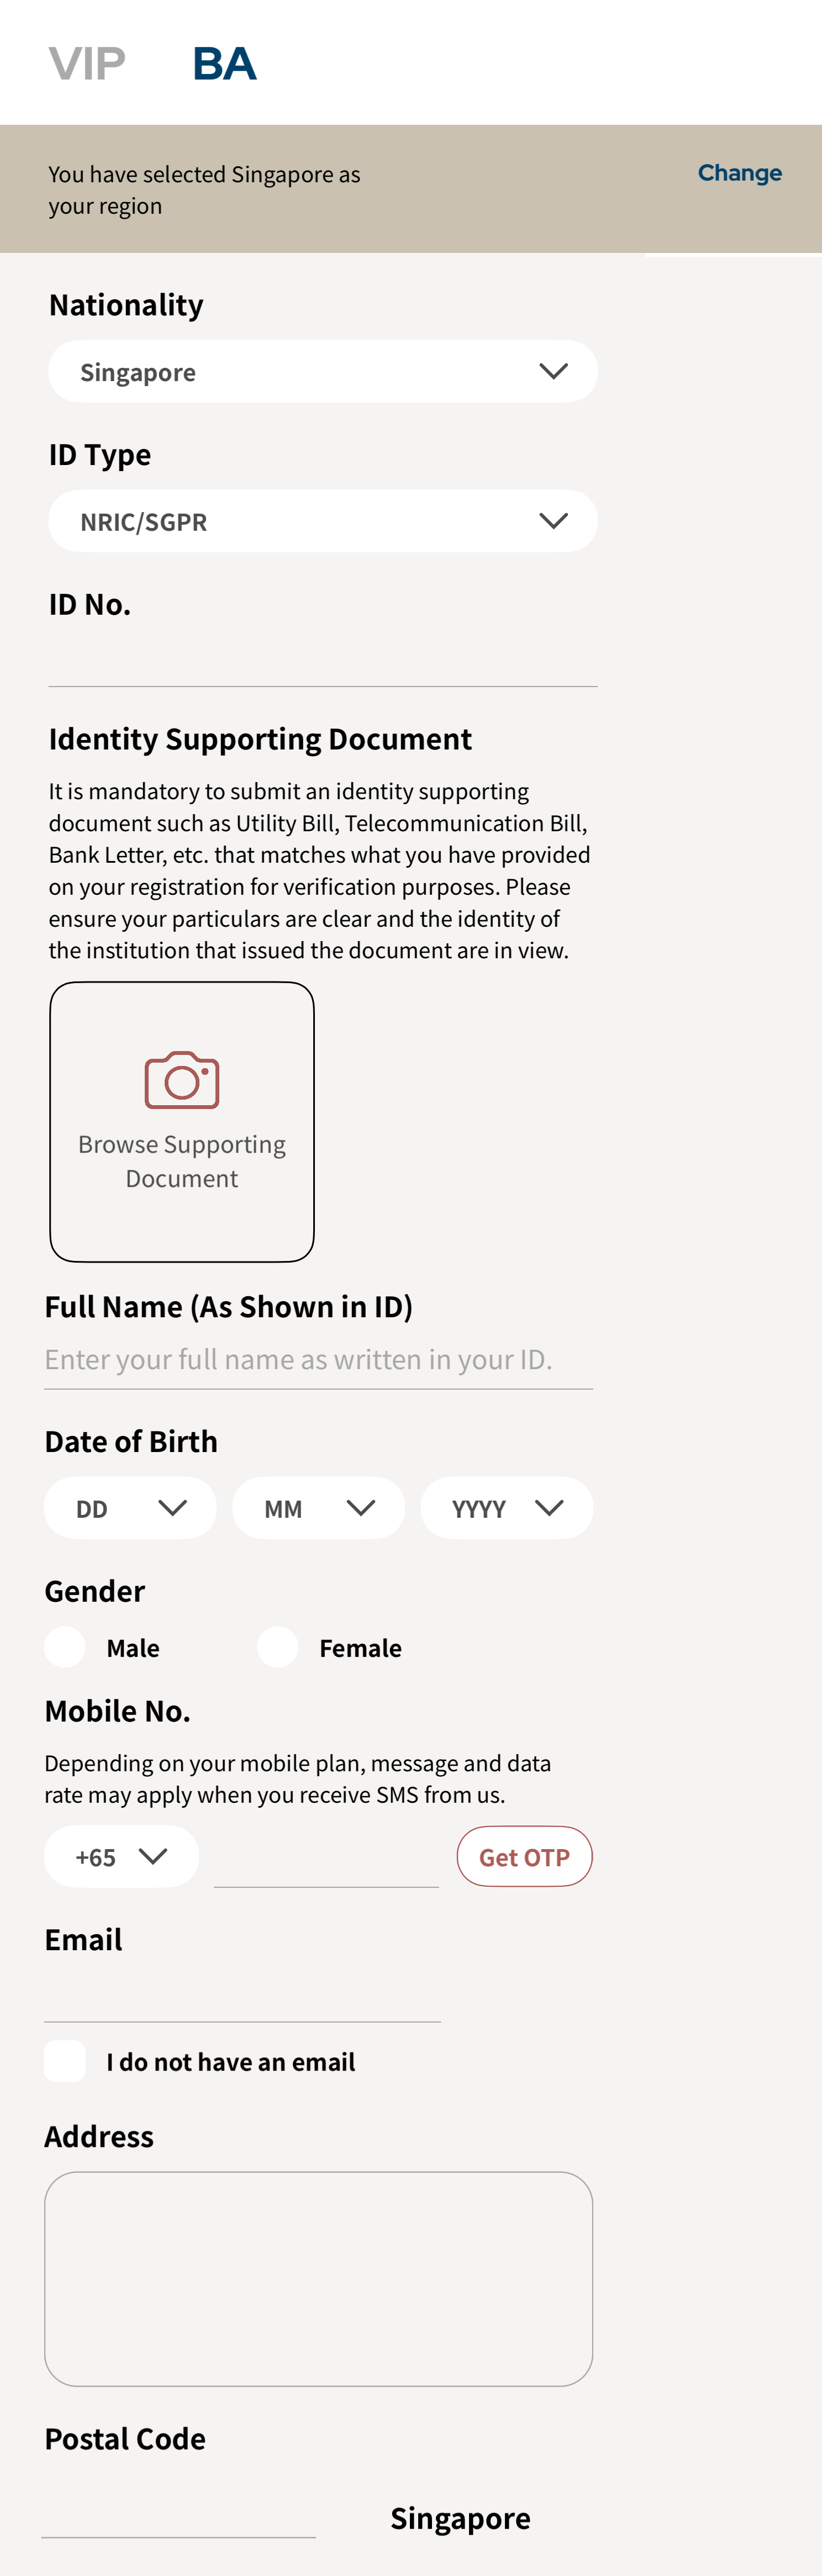Screen dimensions: 822x2576
Task: Open the MM month dropdown
Action: pyautogui.click(x=318, y=1508)
